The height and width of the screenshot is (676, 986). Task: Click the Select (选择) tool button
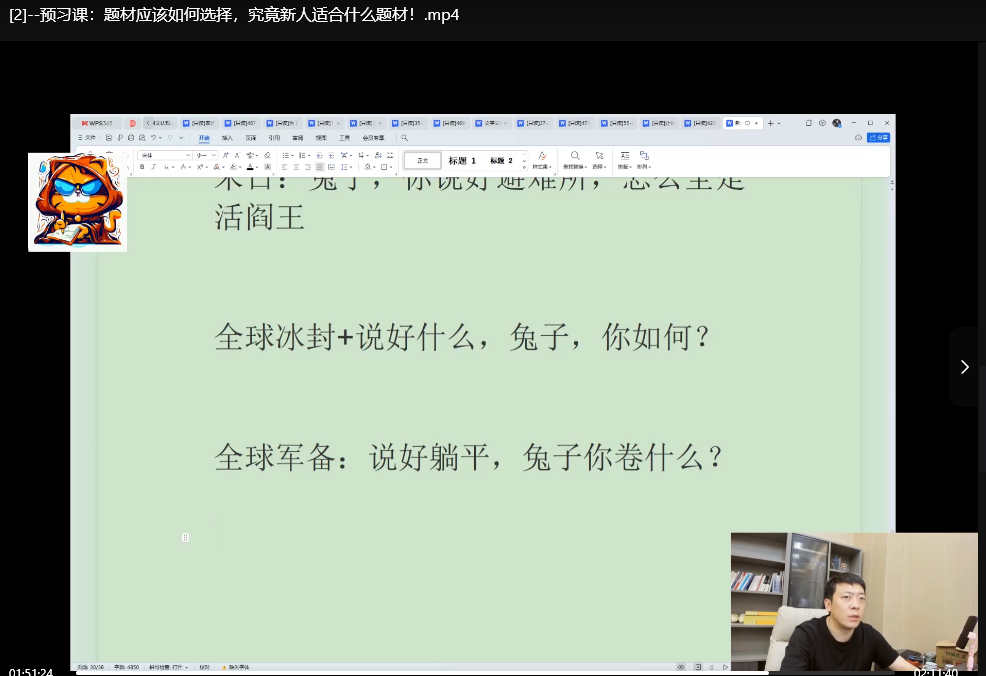click(x=599, y=160)
